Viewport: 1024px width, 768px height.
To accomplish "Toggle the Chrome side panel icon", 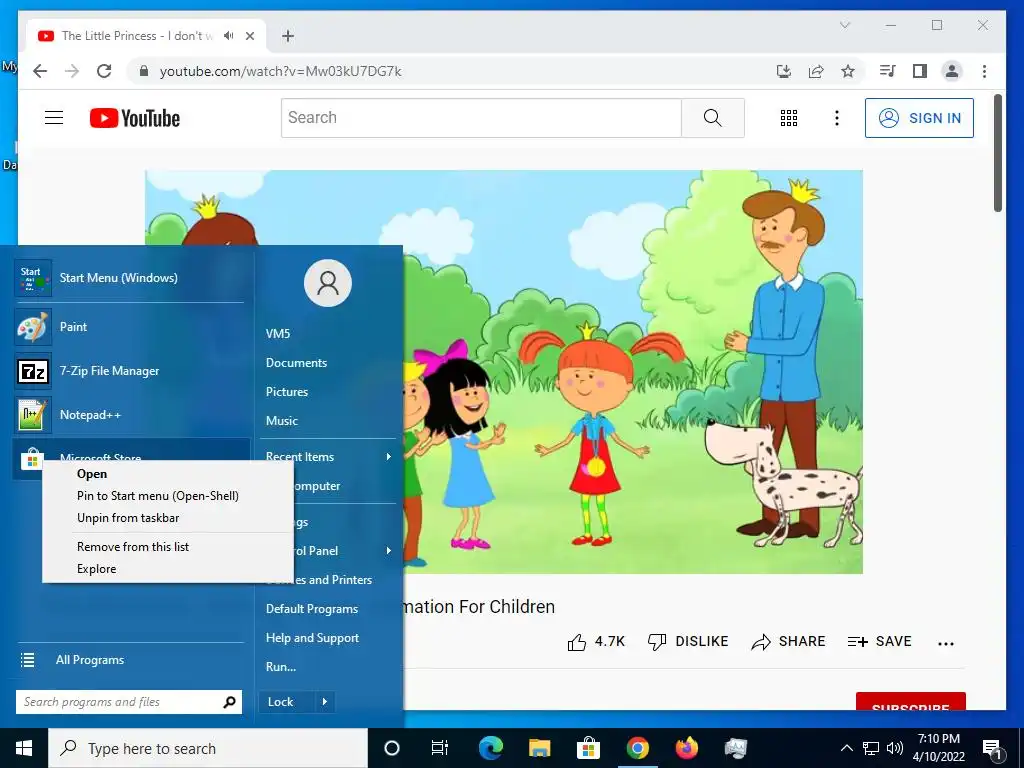I will point(920,71).
